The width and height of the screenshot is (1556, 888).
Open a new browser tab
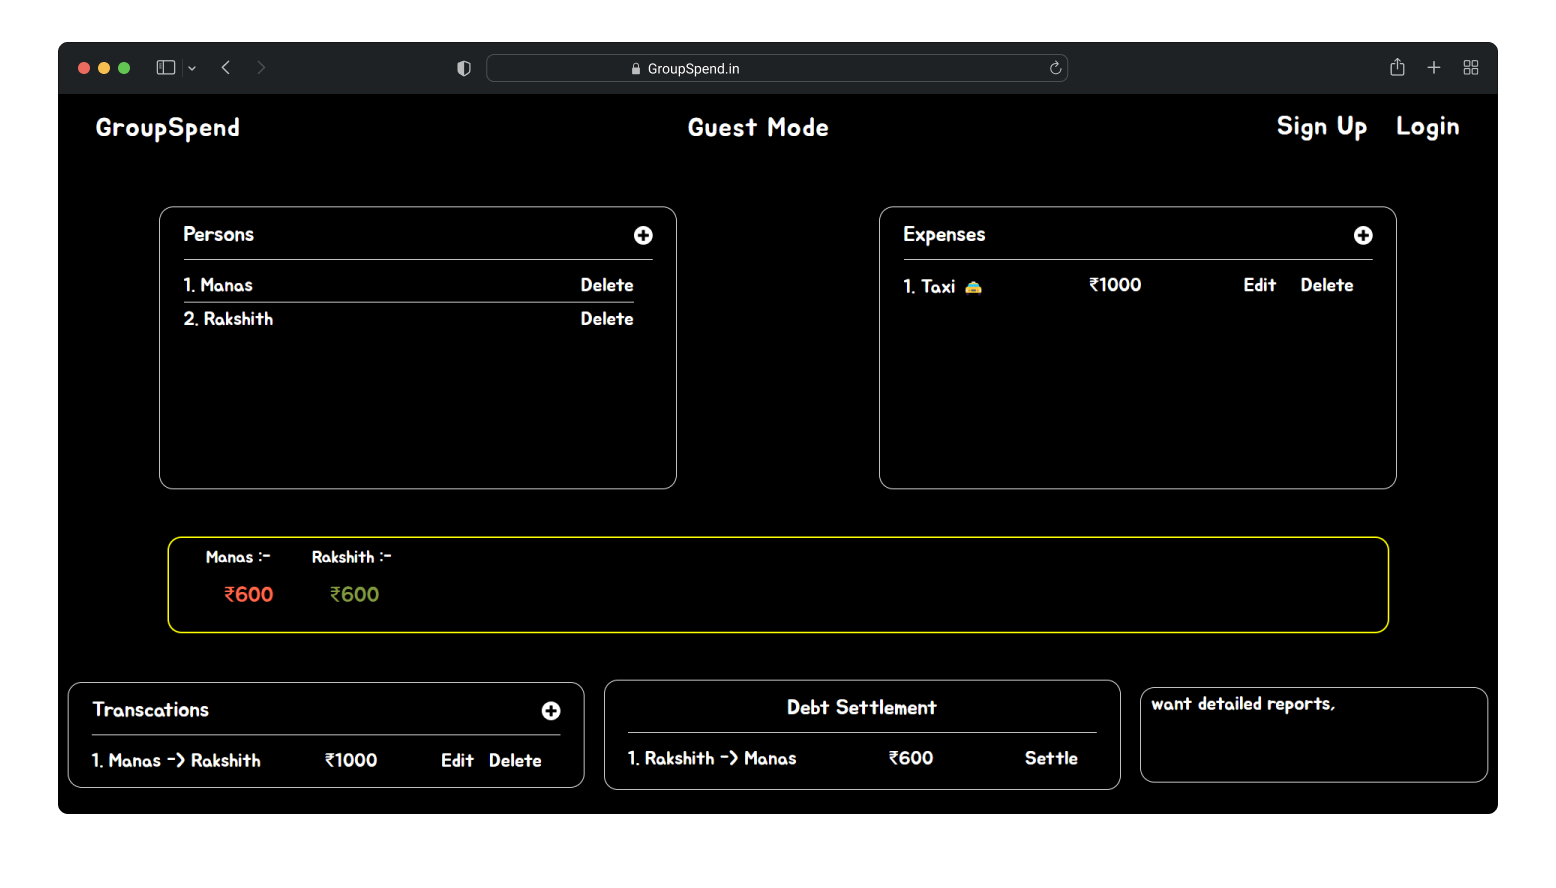[x=1433, y=67]
